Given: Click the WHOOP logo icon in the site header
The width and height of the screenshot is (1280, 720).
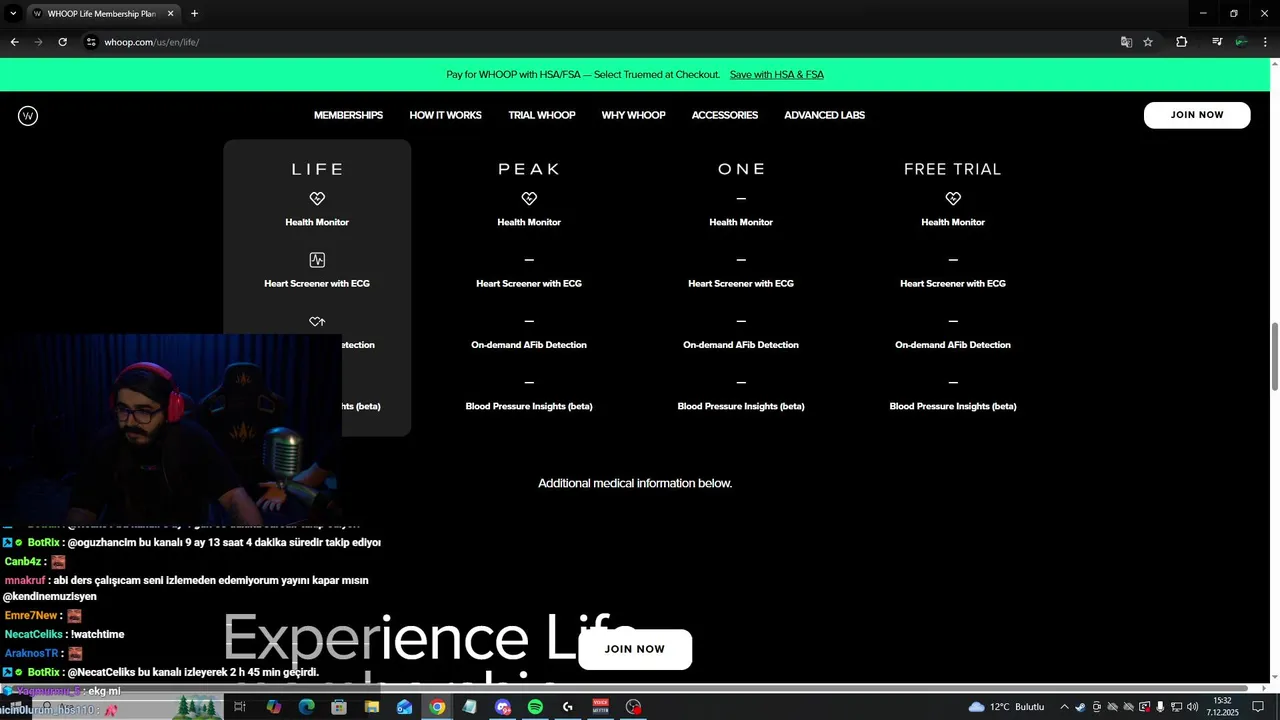Looking at the screenshot, I should tap(28, 116).
